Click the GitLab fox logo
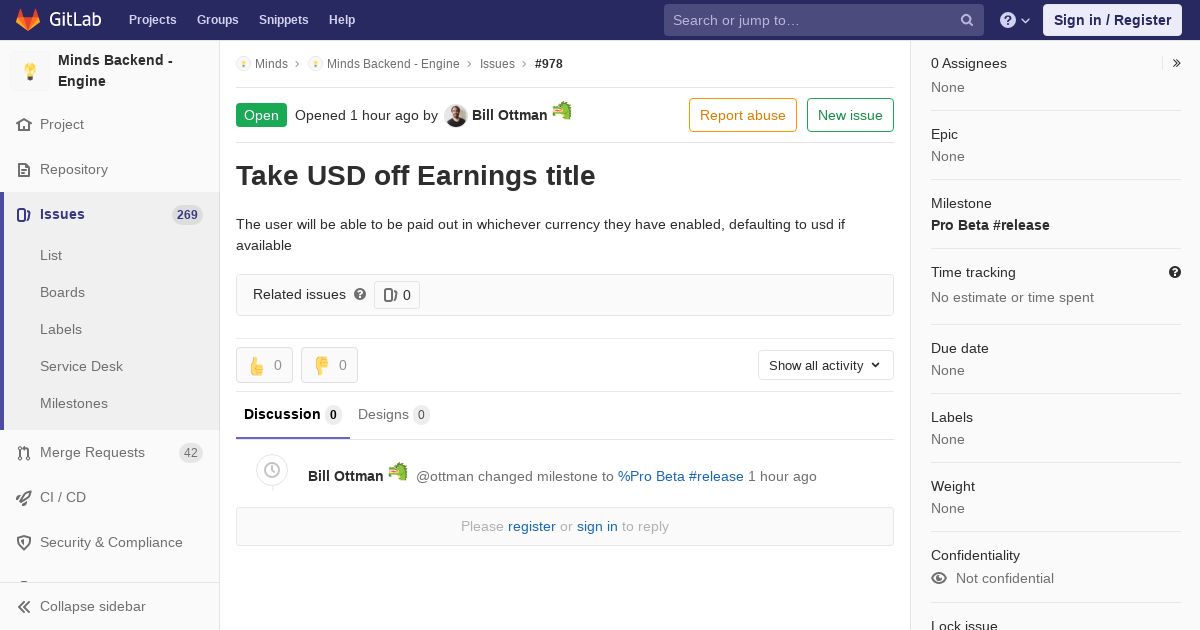 tap(28, 20)
